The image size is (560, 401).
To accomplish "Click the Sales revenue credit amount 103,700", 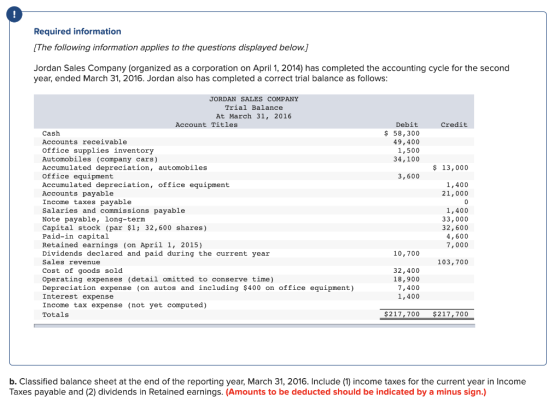I will 453,262.
